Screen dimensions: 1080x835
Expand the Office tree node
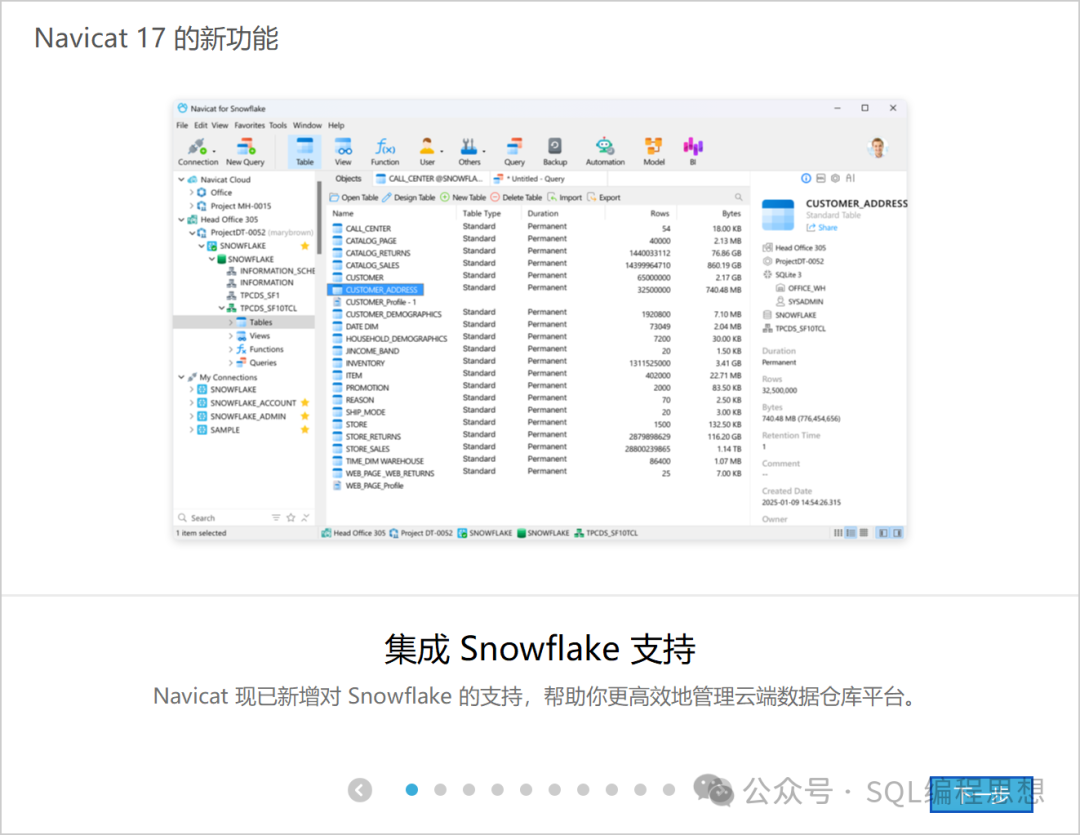(x=191, y=192)
